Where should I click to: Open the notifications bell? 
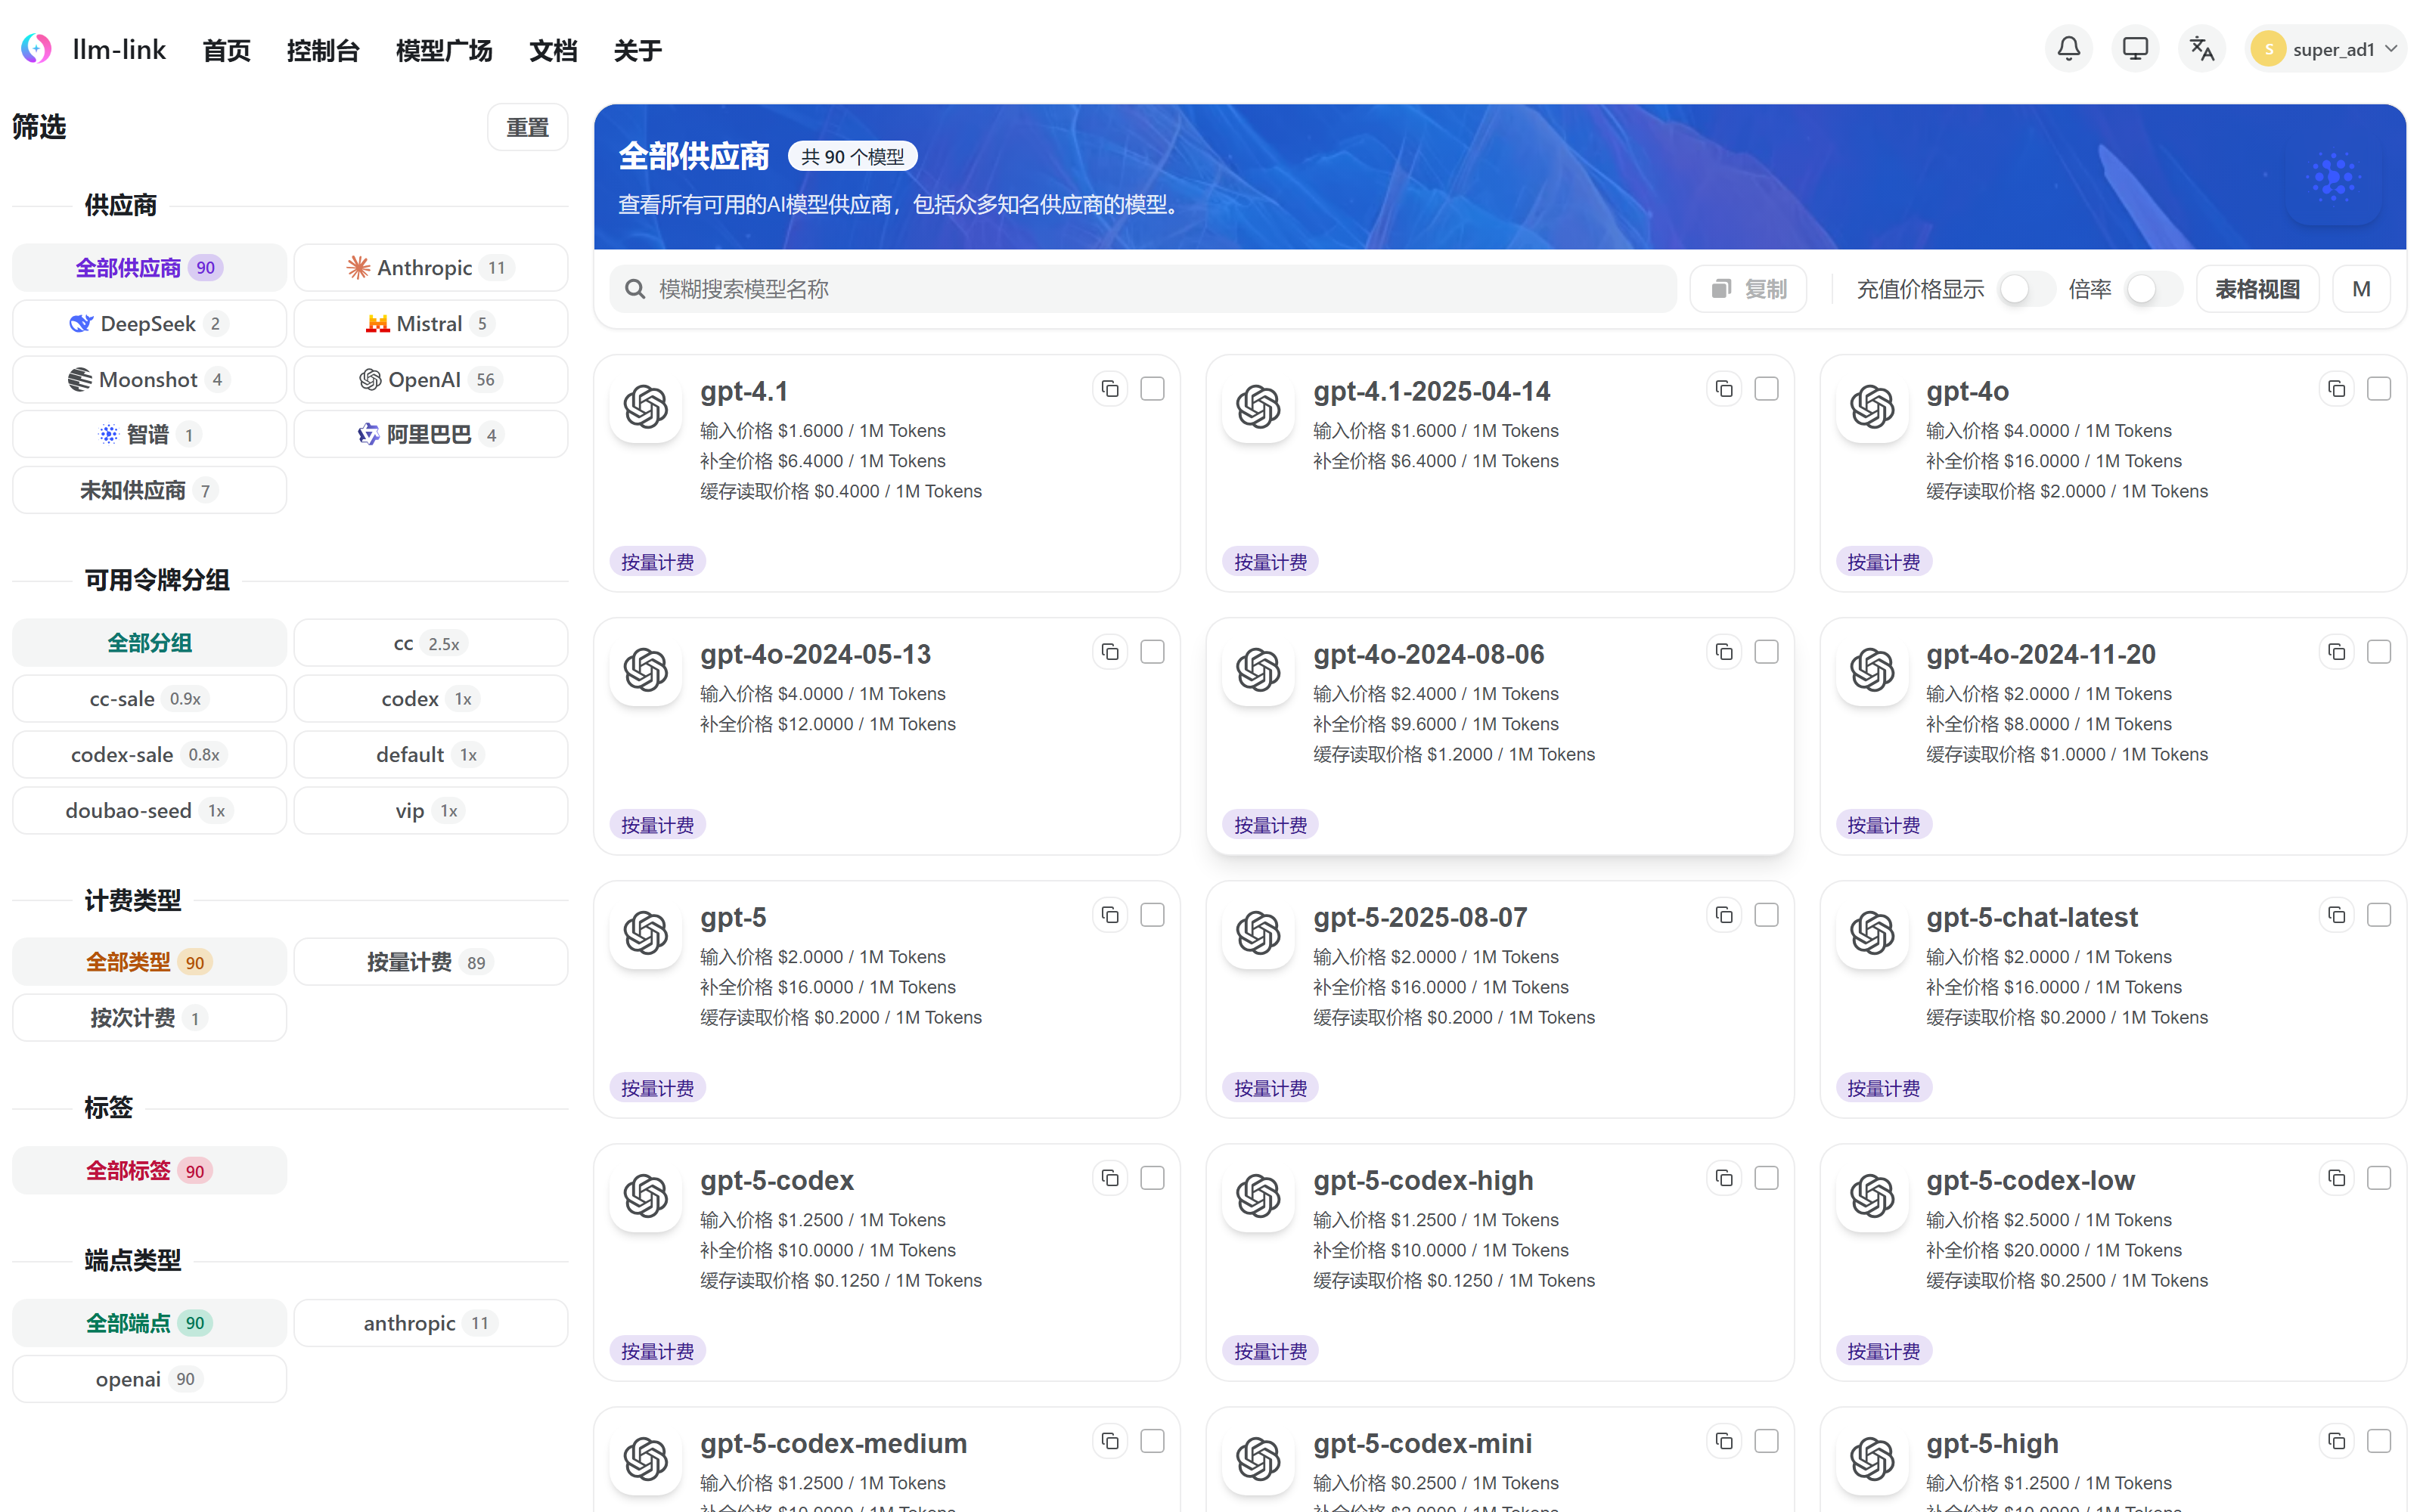(x=2068, y=48)
